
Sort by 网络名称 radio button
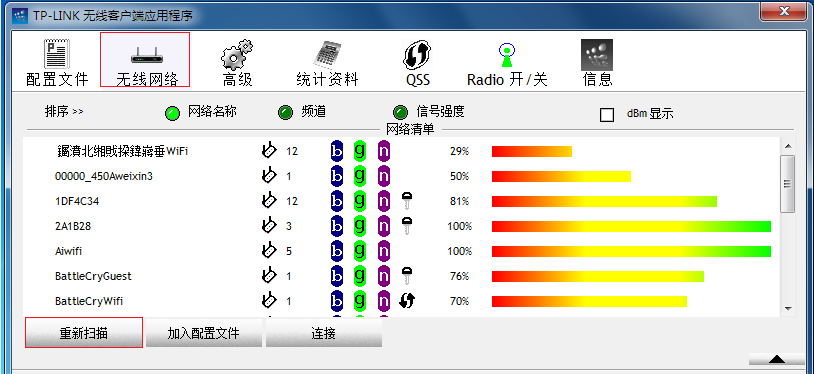click(172, 113)
